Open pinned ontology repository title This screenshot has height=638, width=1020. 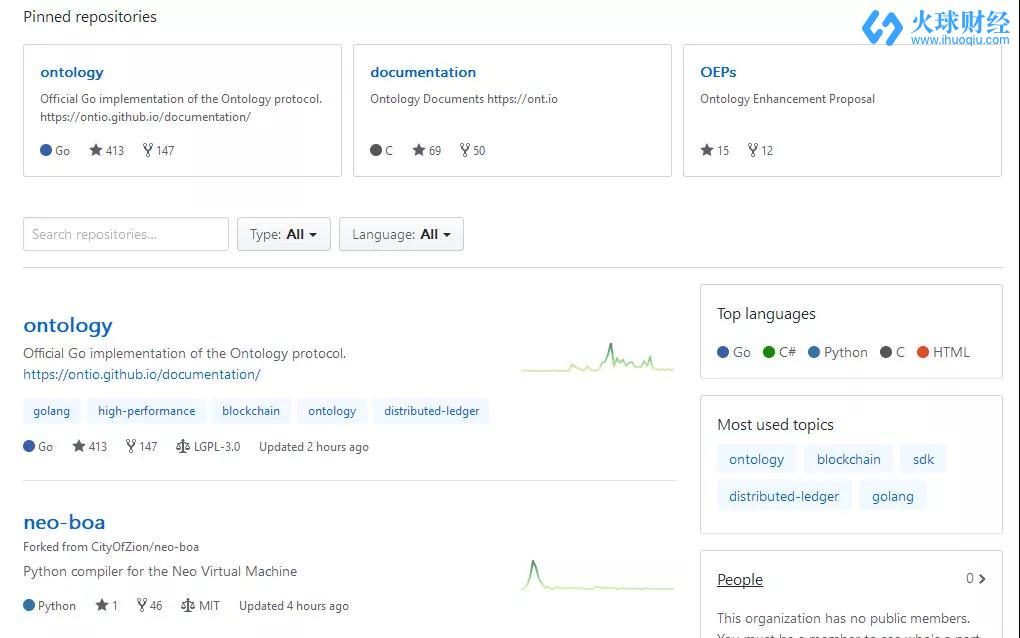pyautogui.click(x=72, y=72)
